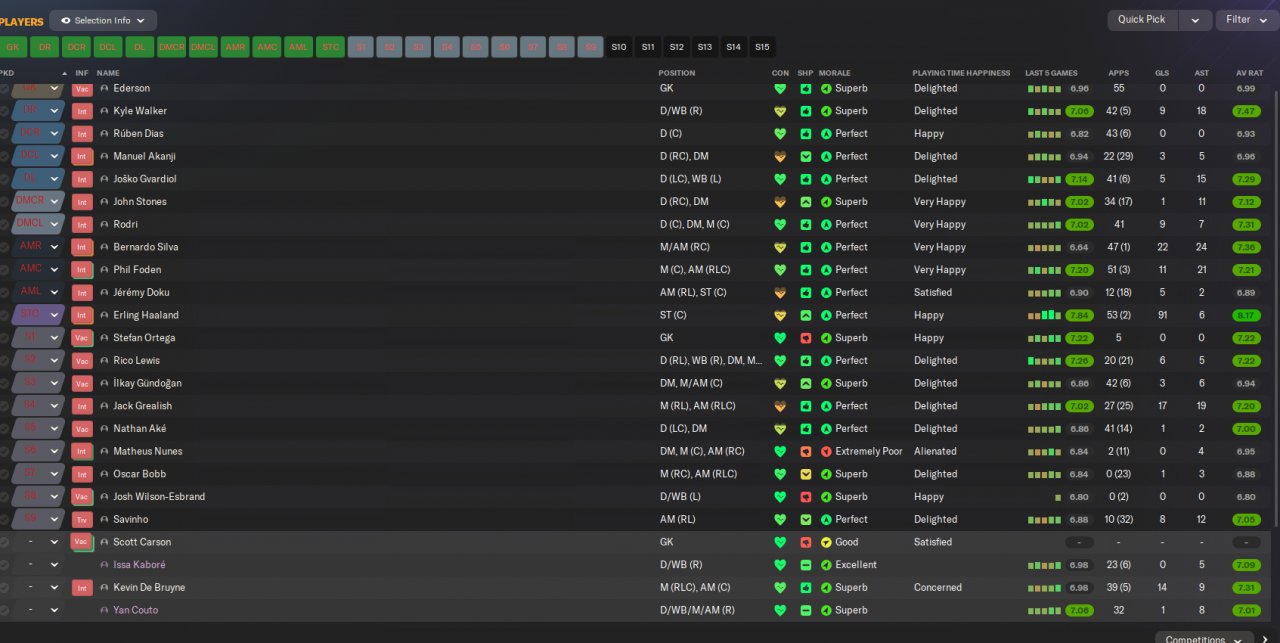Screen dimensions: 1280x643
Task: Click Erling Haaland's sharpness arrow icon
Action: [805, 315]
